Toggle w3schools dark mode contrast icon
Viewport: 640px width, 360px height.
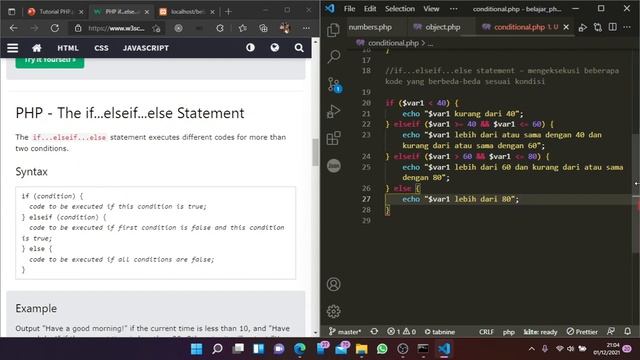[x=250, y=48]
